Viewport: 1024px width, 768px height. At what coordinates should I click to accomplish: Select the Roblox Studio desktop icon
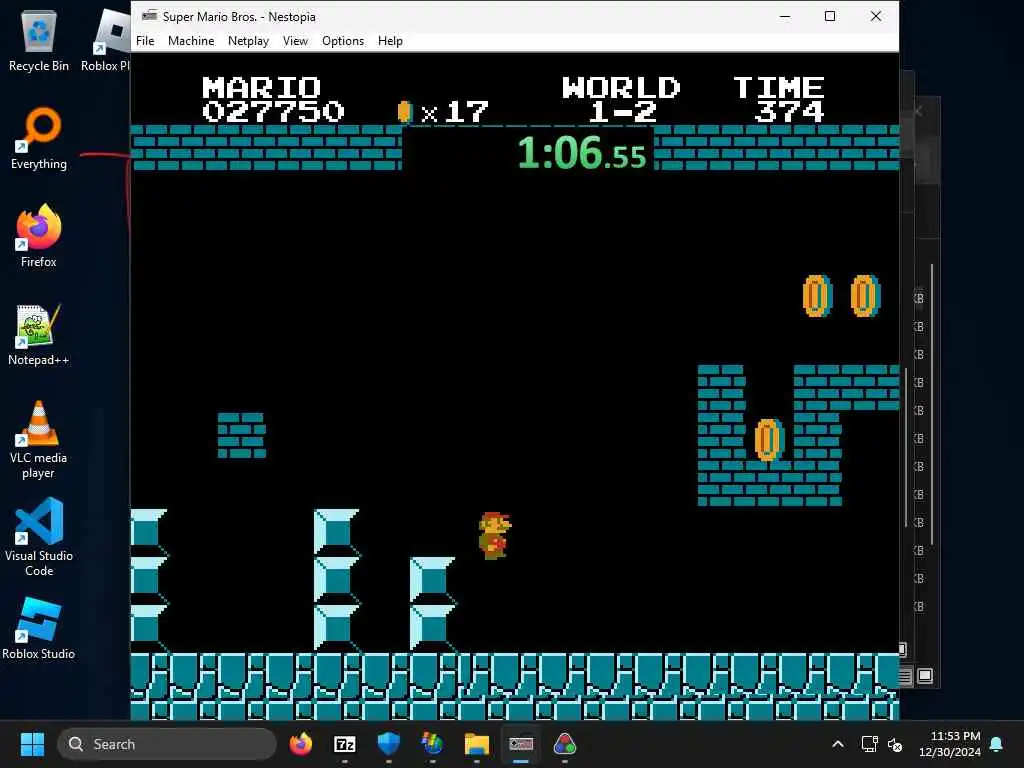(39, 628)
